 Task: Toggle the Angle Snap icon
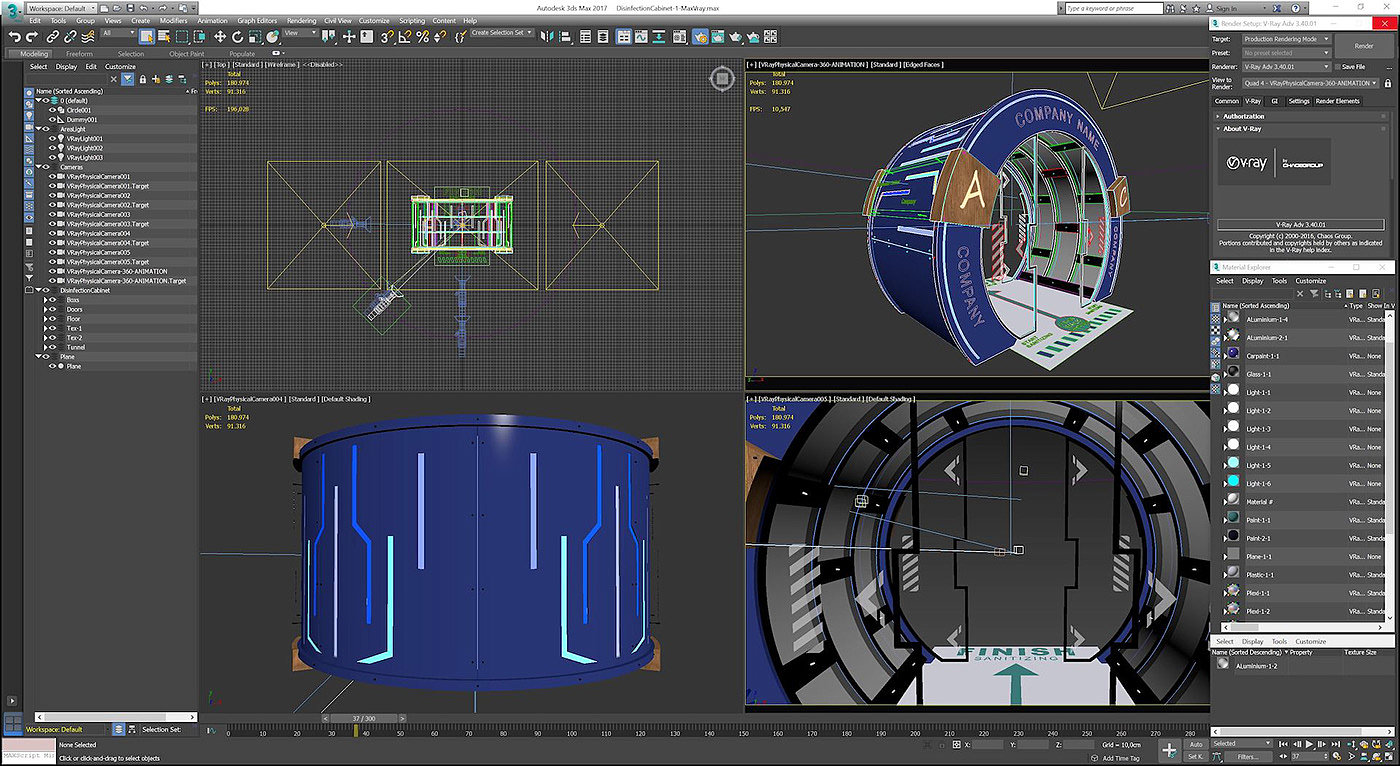(404, 37)
